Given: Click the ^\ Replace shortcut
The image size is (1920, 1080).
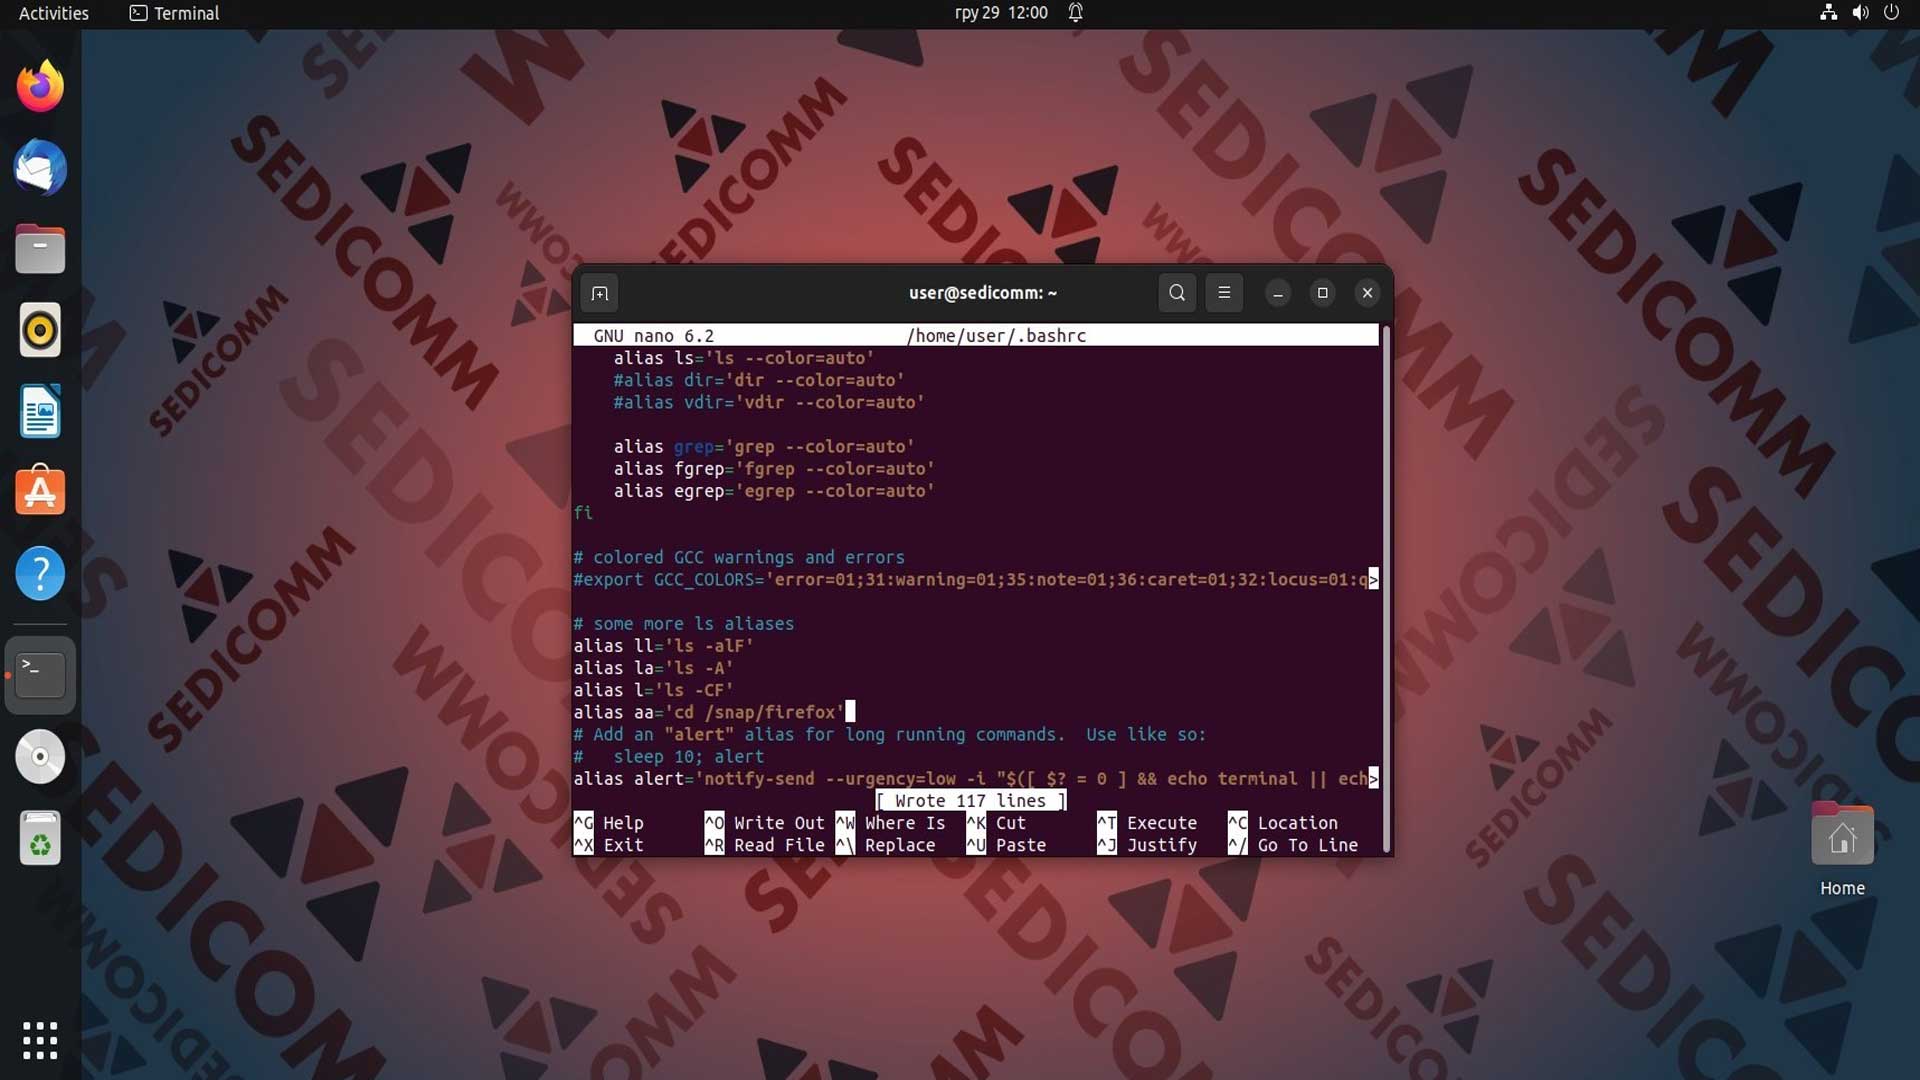Looking at the screenshot, I should [x=886, y=845].
